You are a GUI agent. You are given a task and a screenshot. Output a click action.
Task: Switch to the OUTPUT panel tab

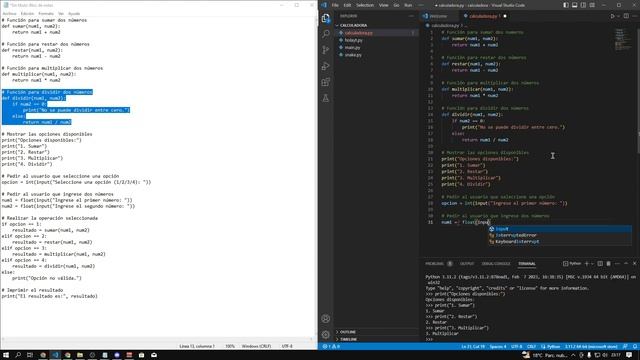pyautogui.click(x=467, y=264)
